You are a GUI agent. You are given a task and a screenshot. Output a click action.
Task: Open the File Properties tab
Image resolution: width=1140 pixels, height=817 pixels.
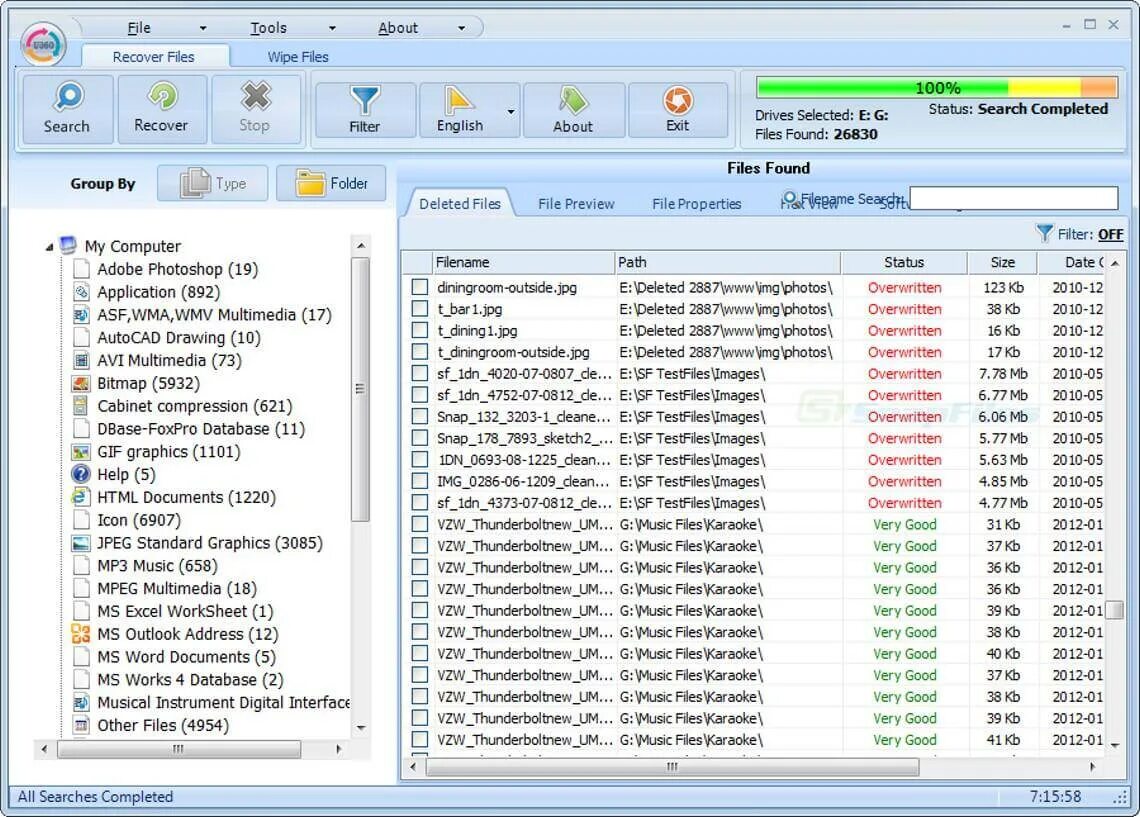click(697, 204)
